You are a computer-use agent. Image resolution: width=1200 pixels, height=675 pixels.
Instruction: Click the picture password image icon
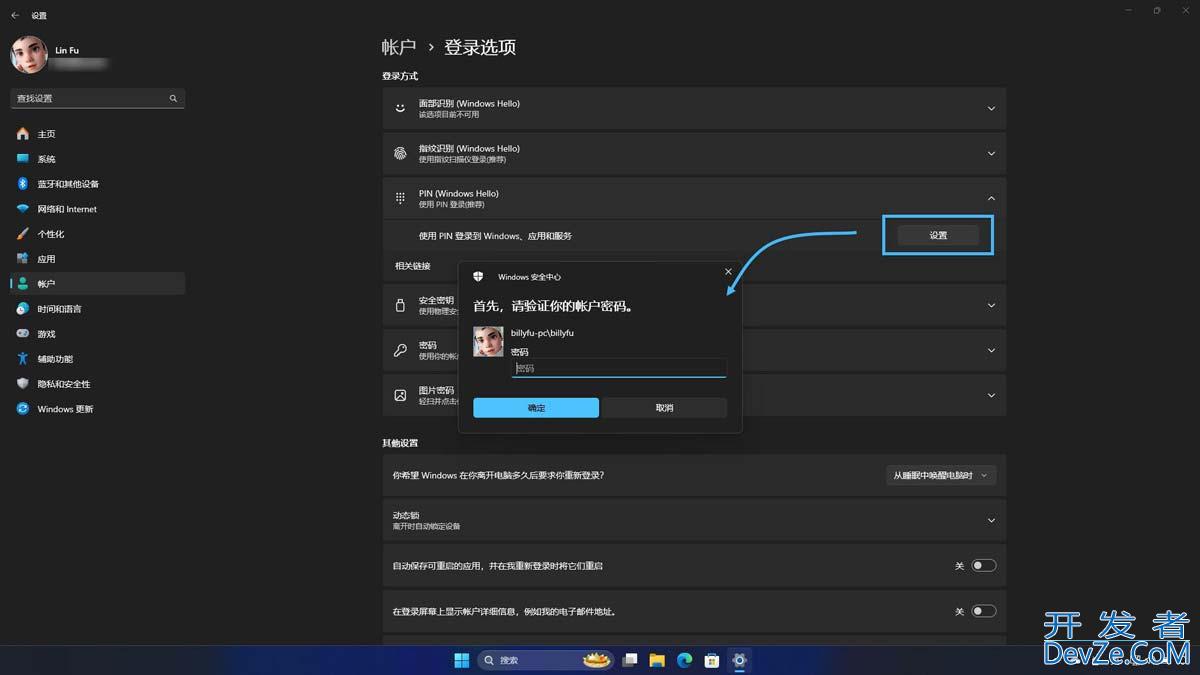coord(400,395)
